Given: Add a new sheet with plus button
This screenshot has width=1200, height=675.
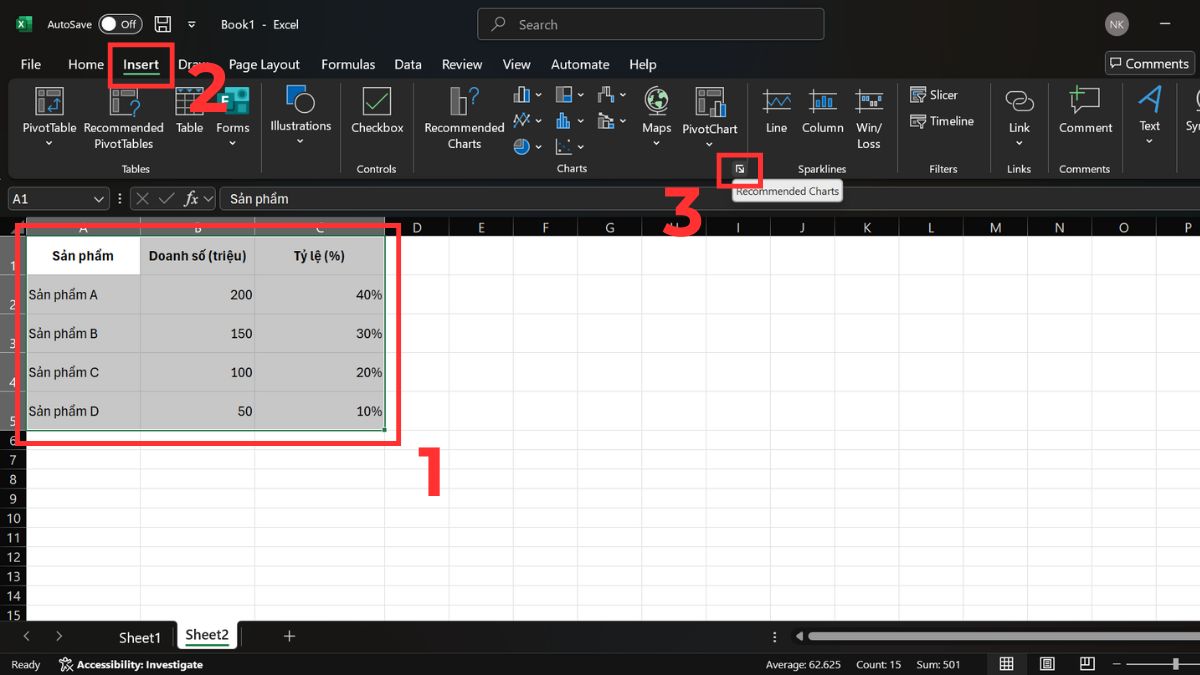Looking at the screenshot, I should tap(289, 636).
